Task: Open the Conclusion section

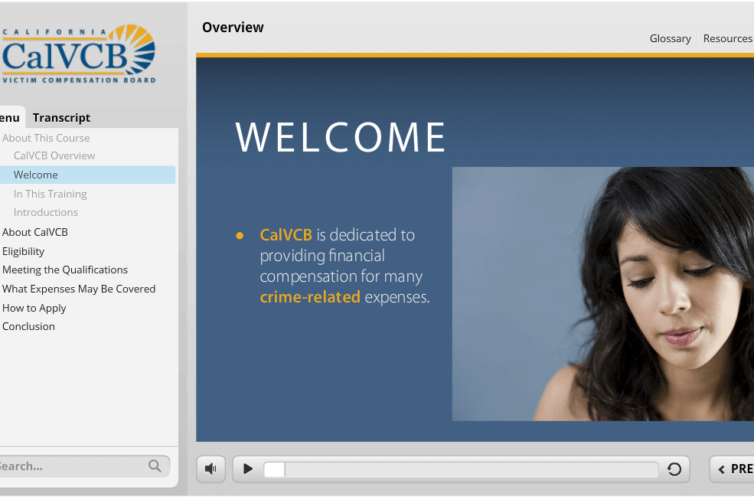Action: point(28,326)
